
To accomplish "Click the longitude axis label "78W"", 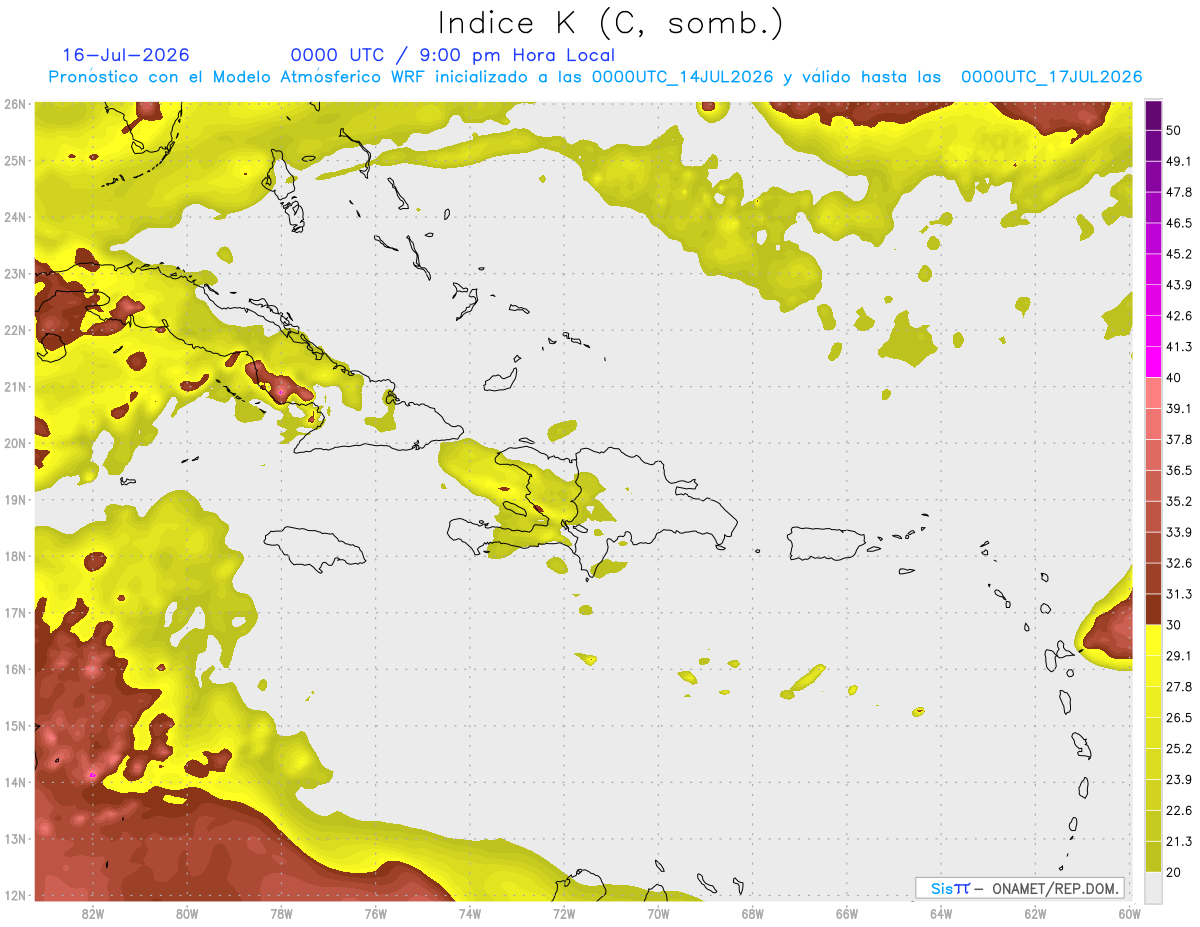I will (281, 913).
